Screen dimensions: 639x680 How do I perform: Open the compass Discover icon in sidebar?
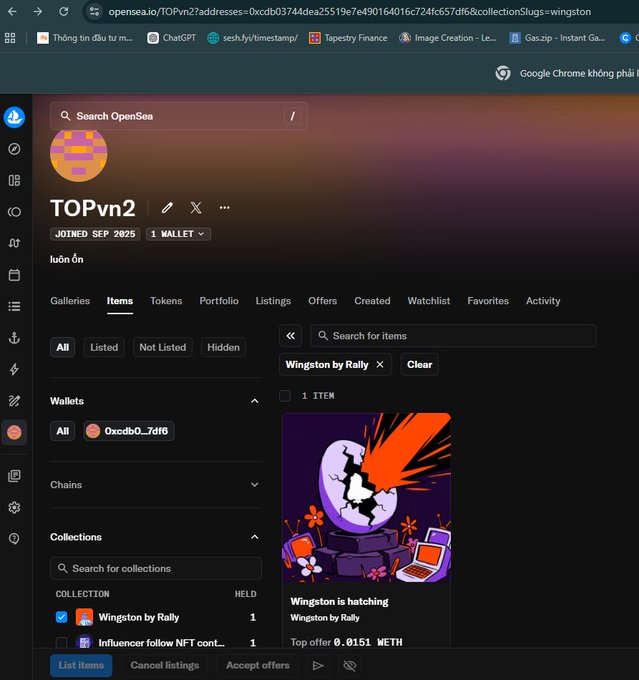14,149
